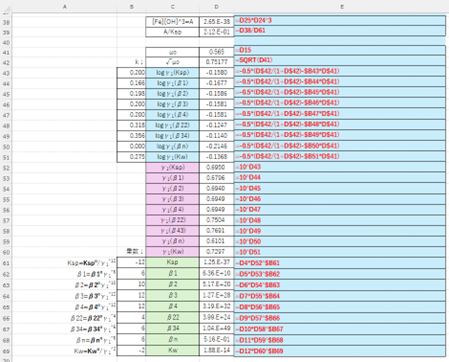Click the value 1.25E-37
Screen dimensions: 449x362
217,262
